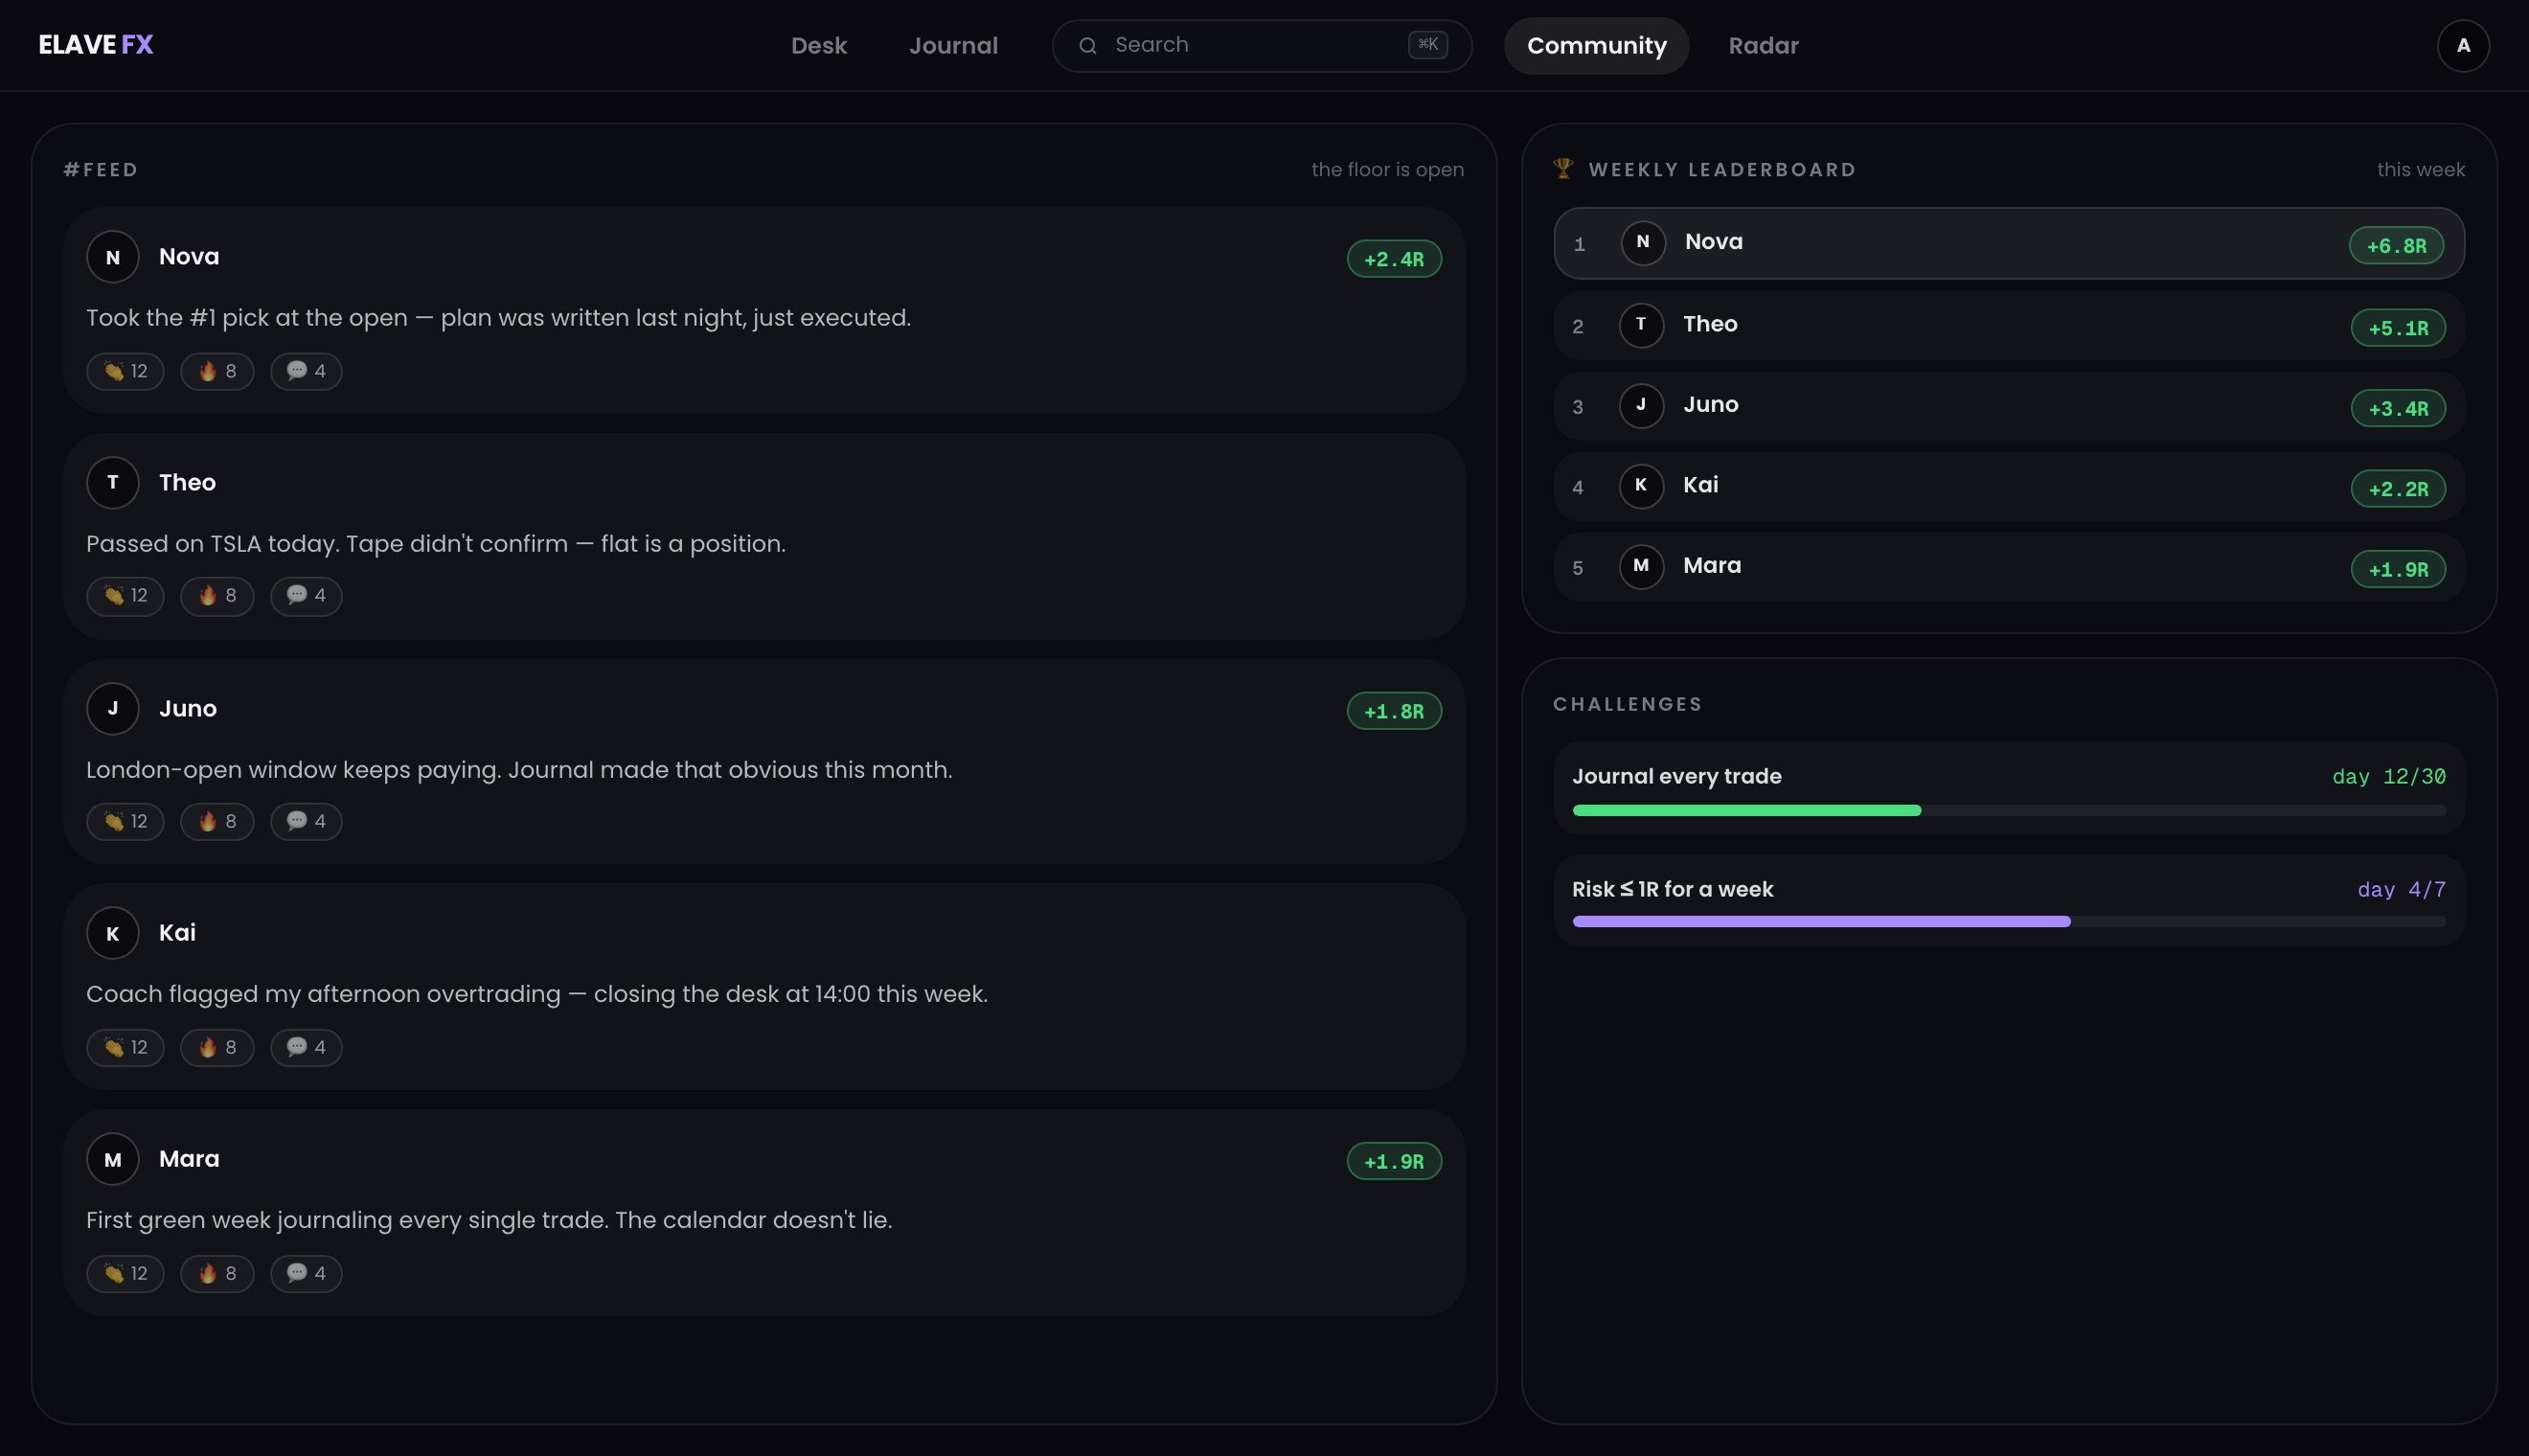The width and height of the screenshot is (2529, 1456).
Task: Click the +2.2R score for Kai
Action: (x=2398, y=489)
